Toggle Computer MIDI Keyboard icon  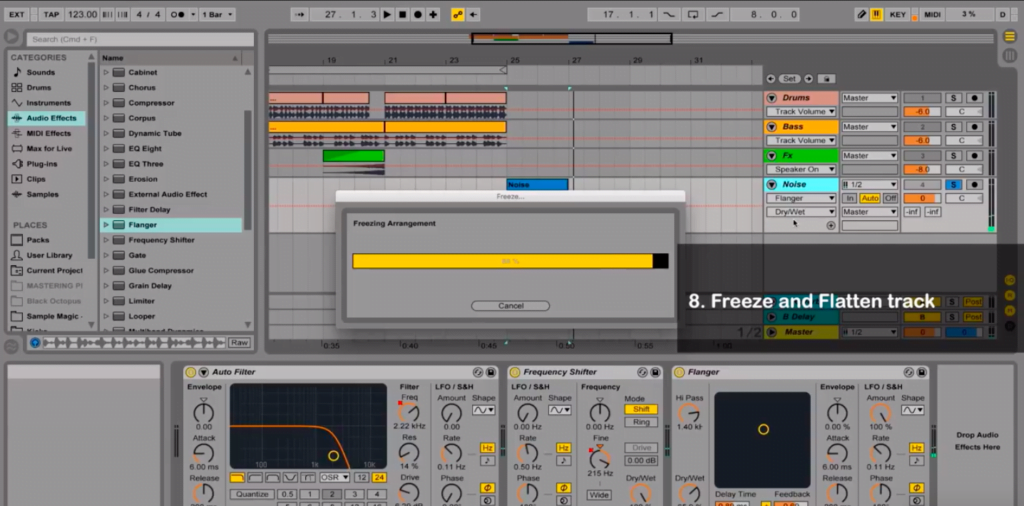point(876,14)
